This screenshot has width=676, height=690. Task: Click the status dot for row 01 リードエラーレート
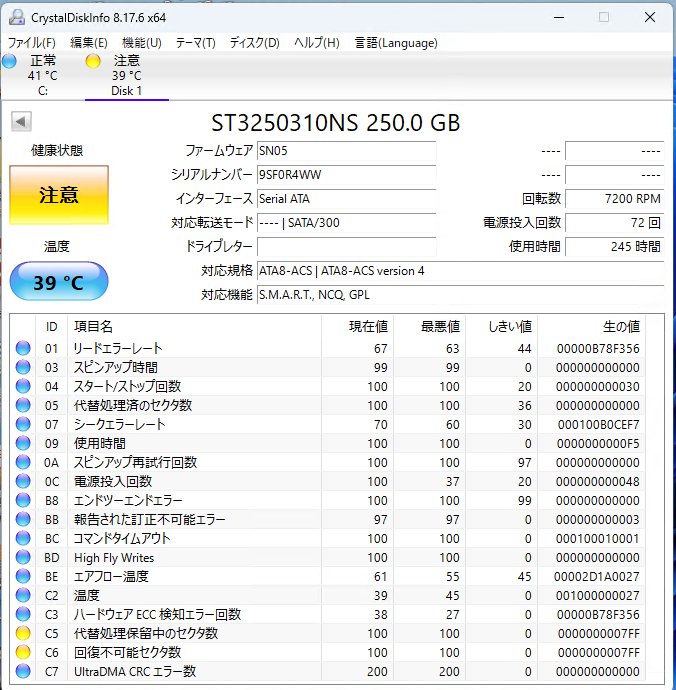pos(23,348)
